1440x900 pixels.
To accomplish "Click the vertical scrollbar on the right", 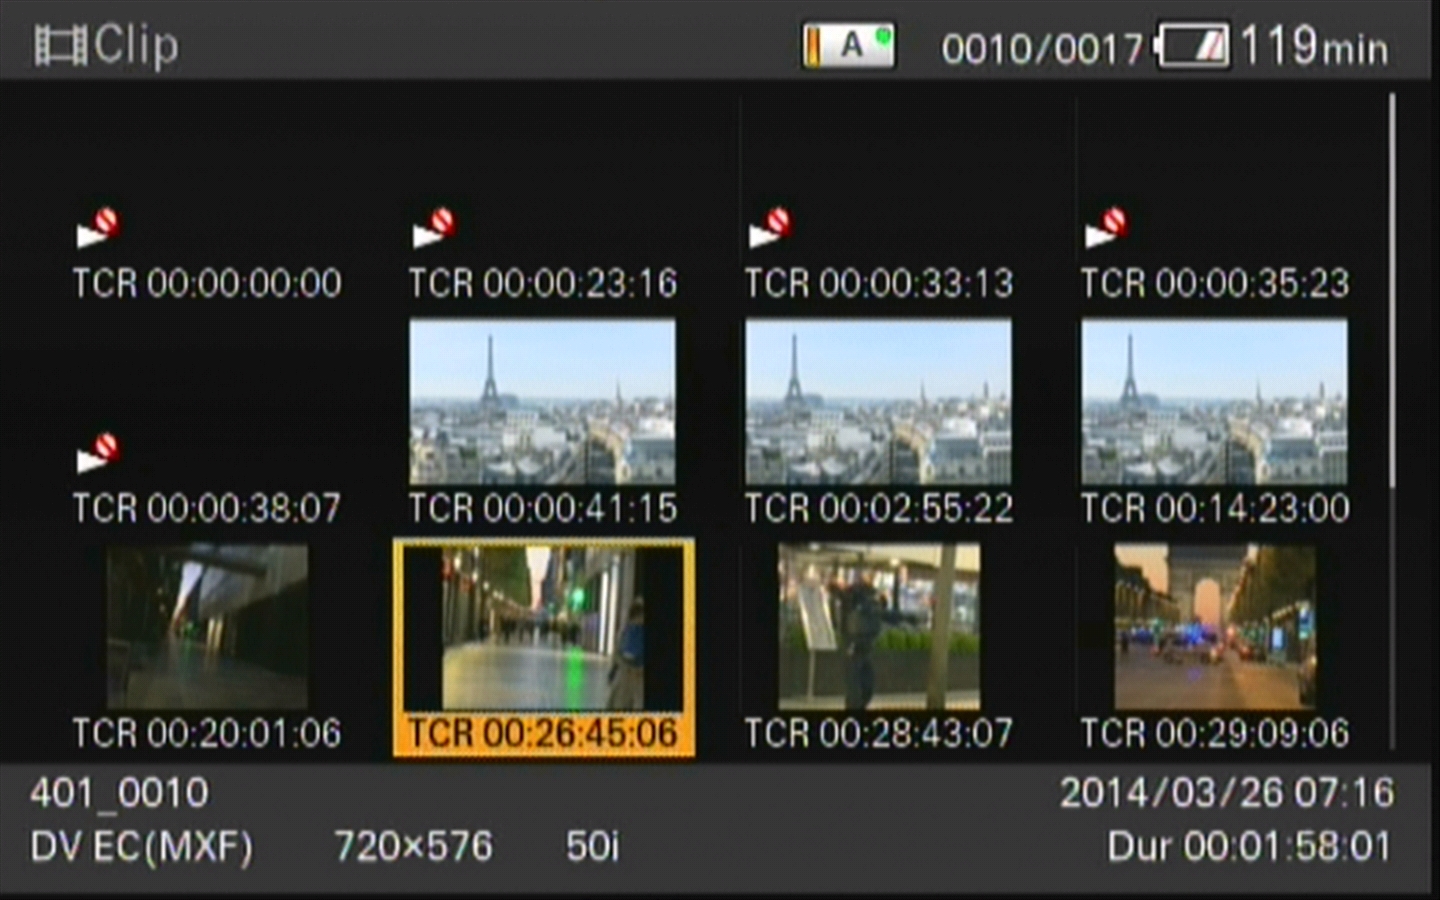I will click(1391, 290).
